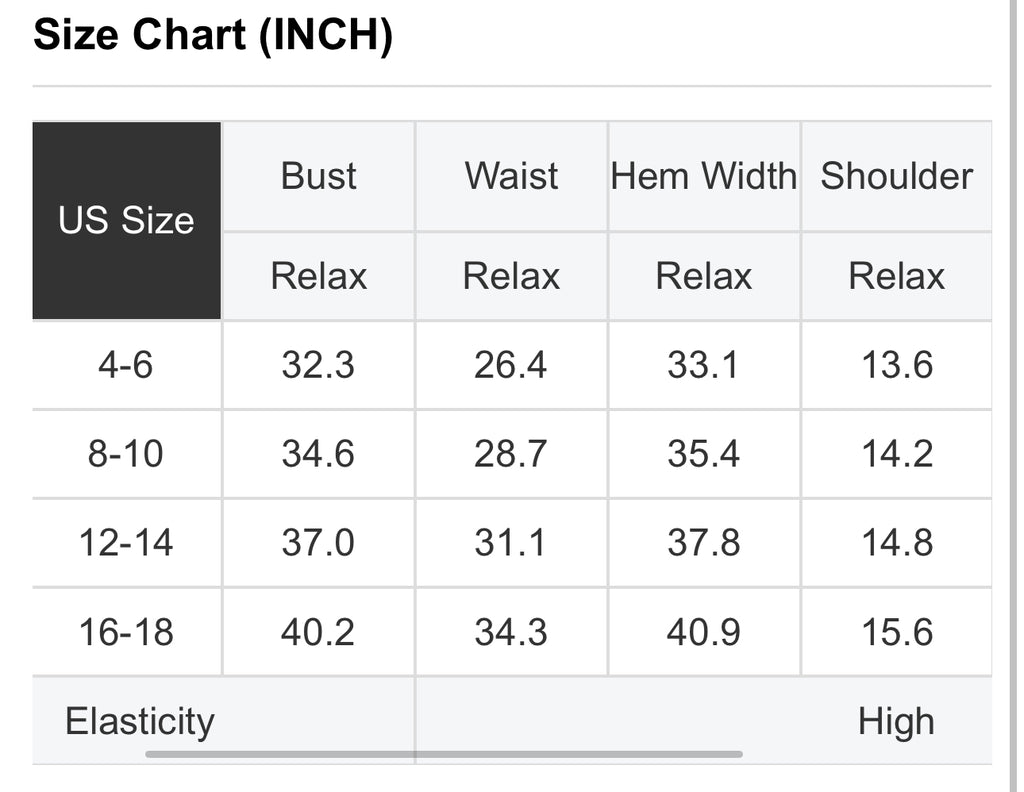Screen dimensions: 1024x792
Task: Click waist value 26.4
Action: tap(511, 364)
